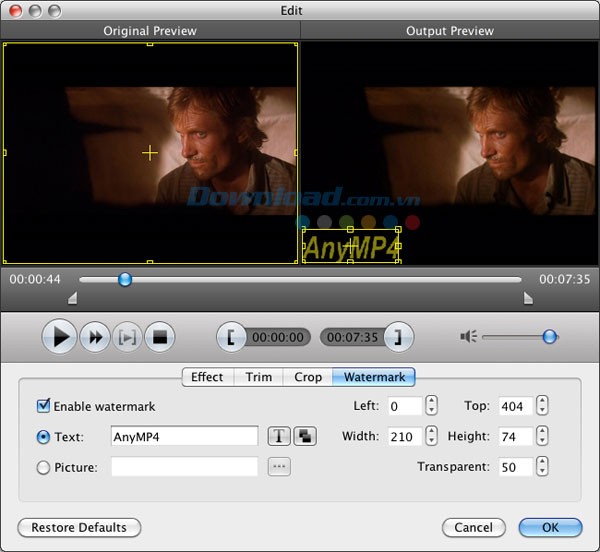Click the Transparent value field
The width and height of the screenshot is (600, 552).
(x=515, y=467)
